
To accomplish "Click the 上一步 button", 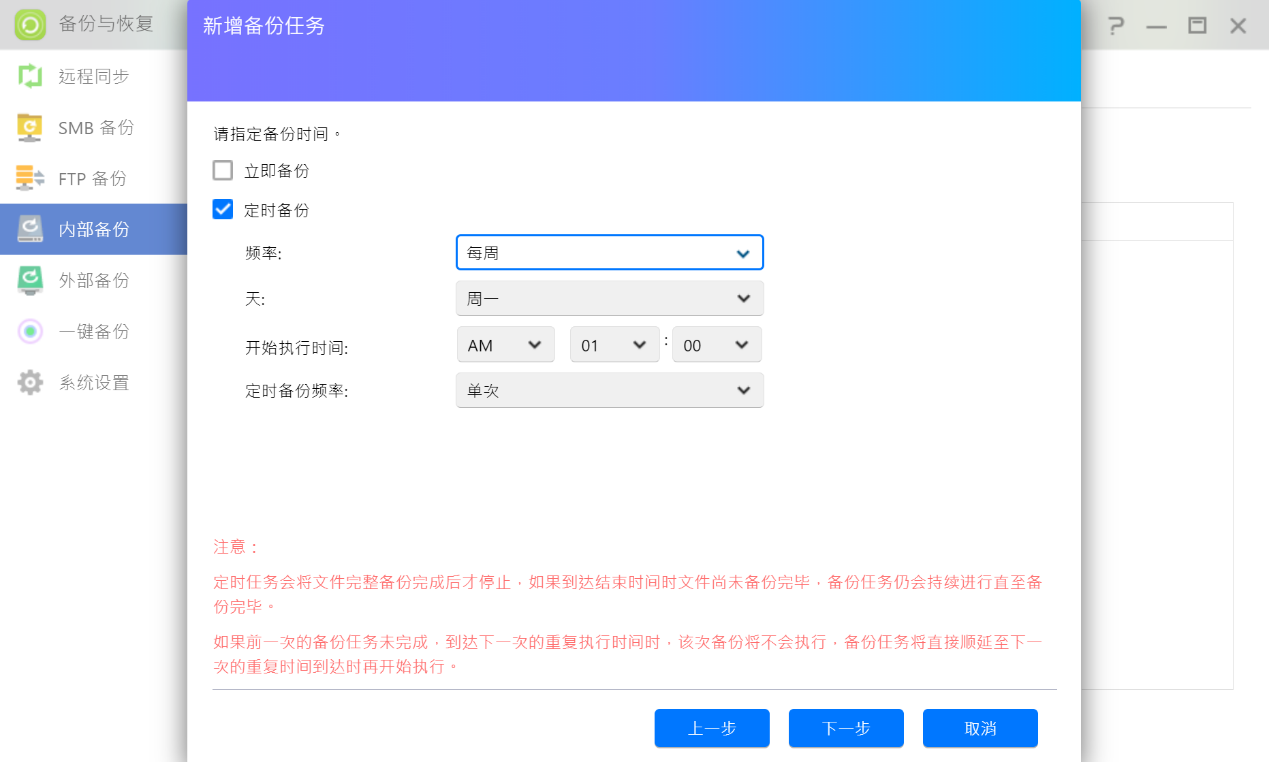I will pos(712,728).
